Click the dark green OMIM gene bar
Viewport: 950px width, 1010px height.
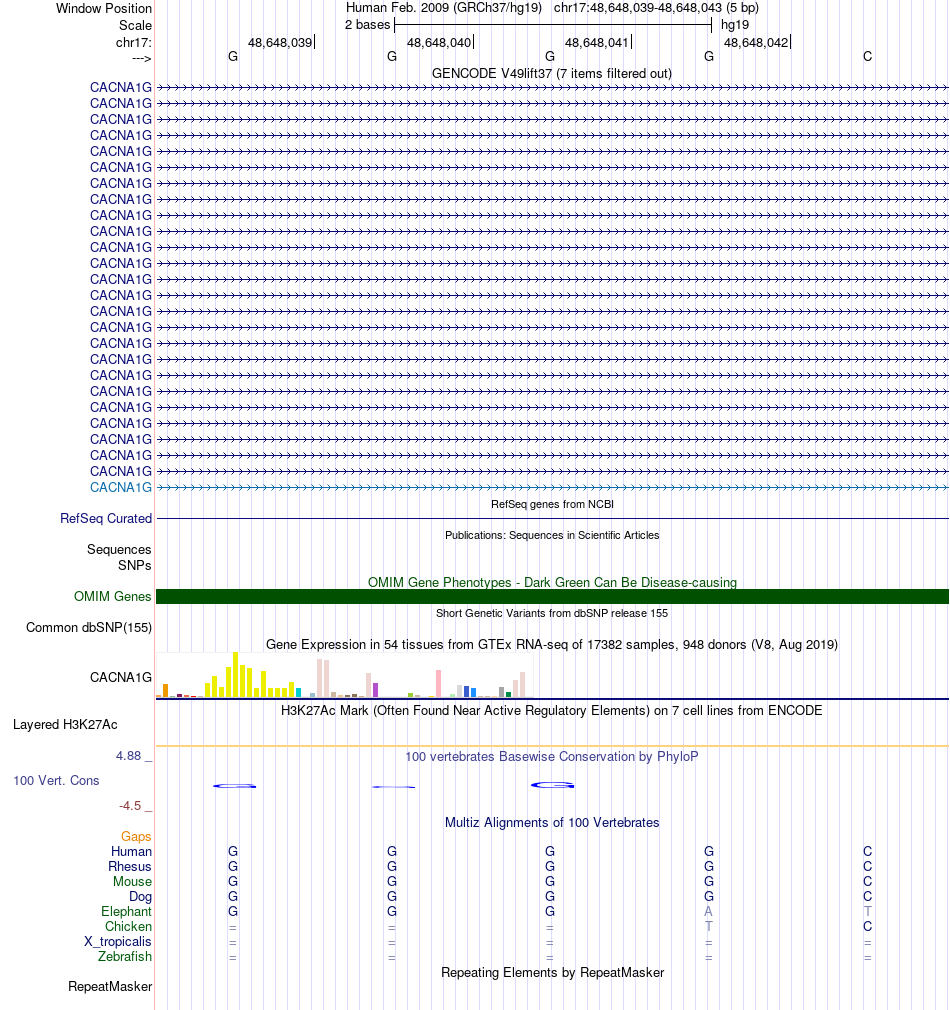(552, 596)
